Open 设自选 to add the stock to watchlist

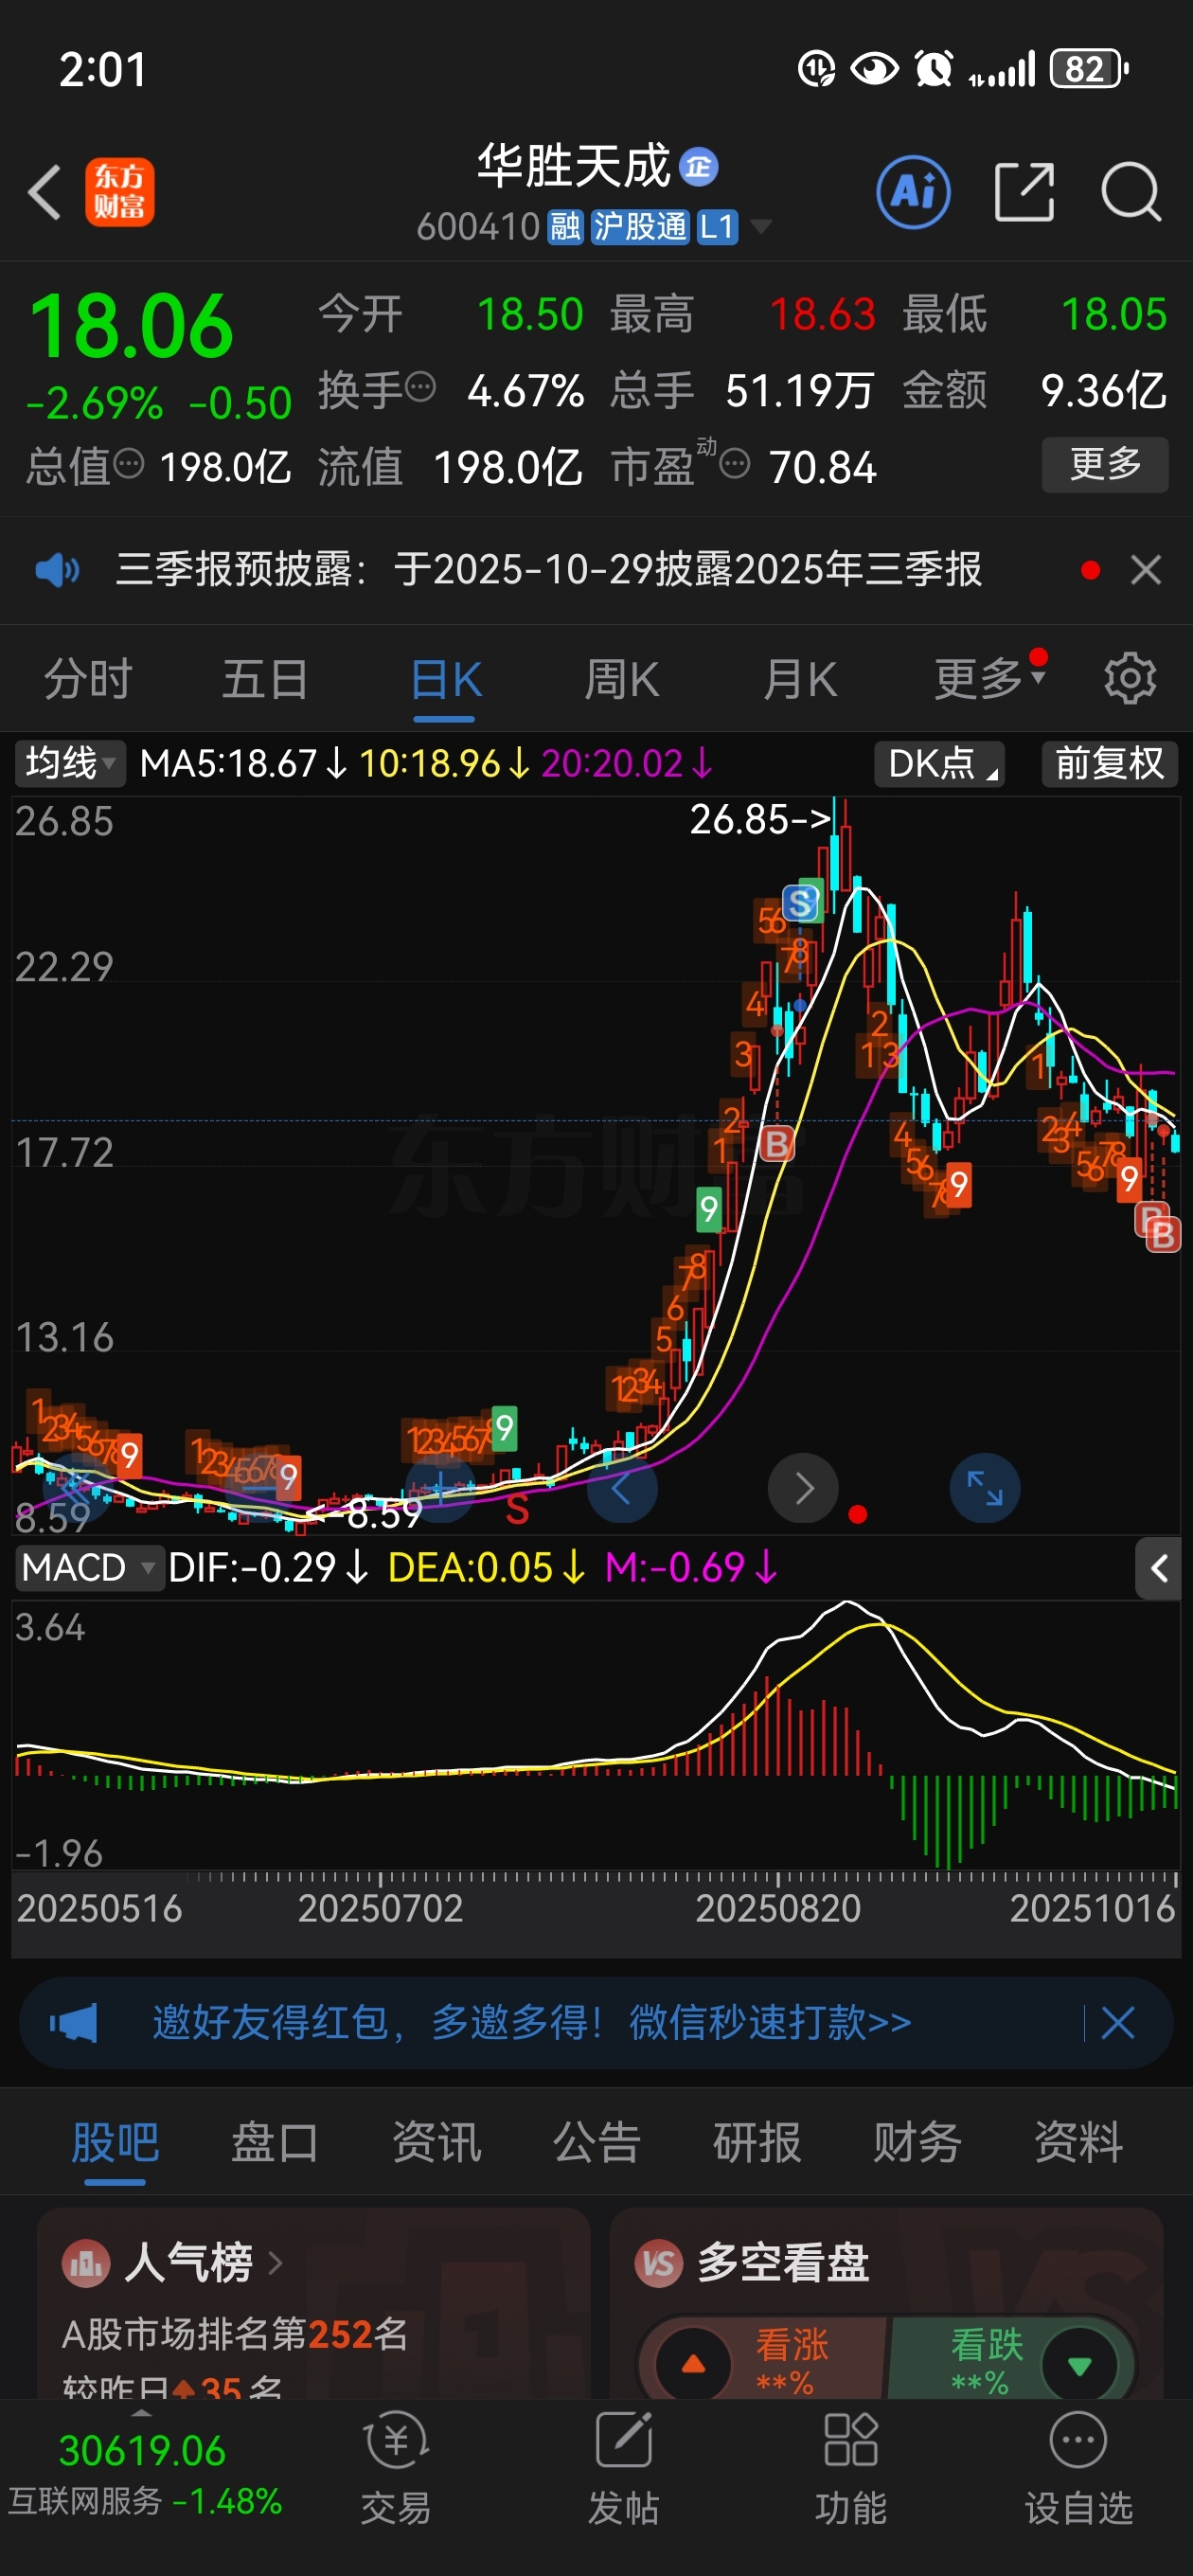tap(1079, 2467)
